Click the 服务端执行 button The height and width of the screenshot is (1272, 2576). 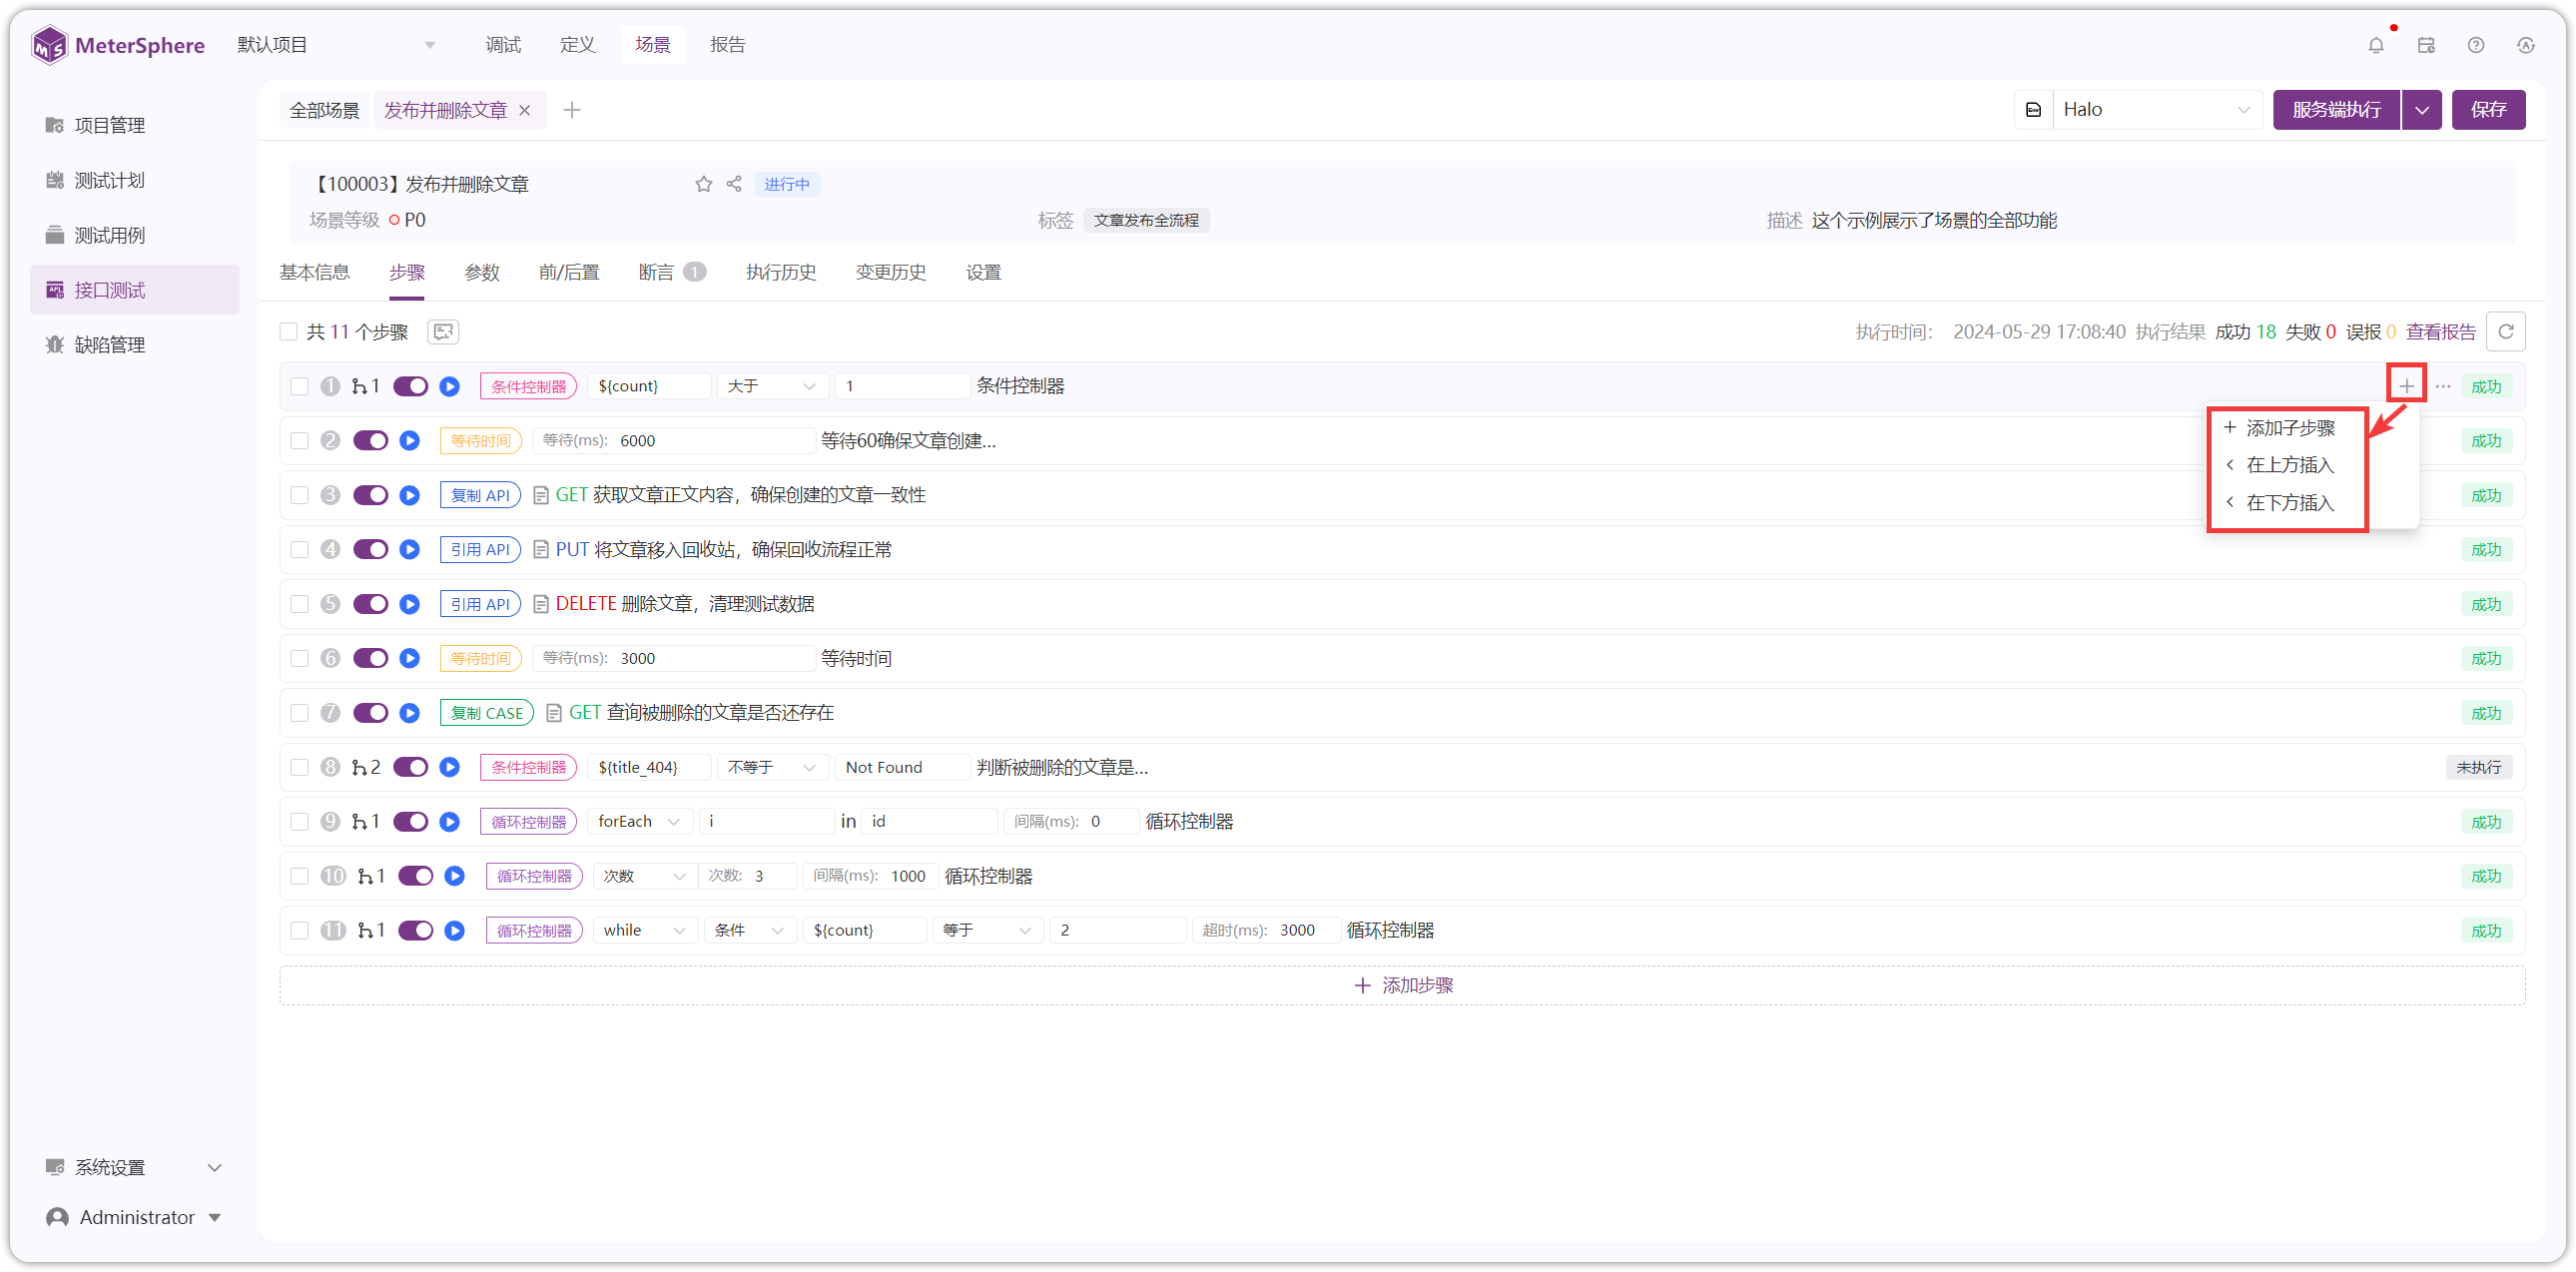coord(2336,110)
